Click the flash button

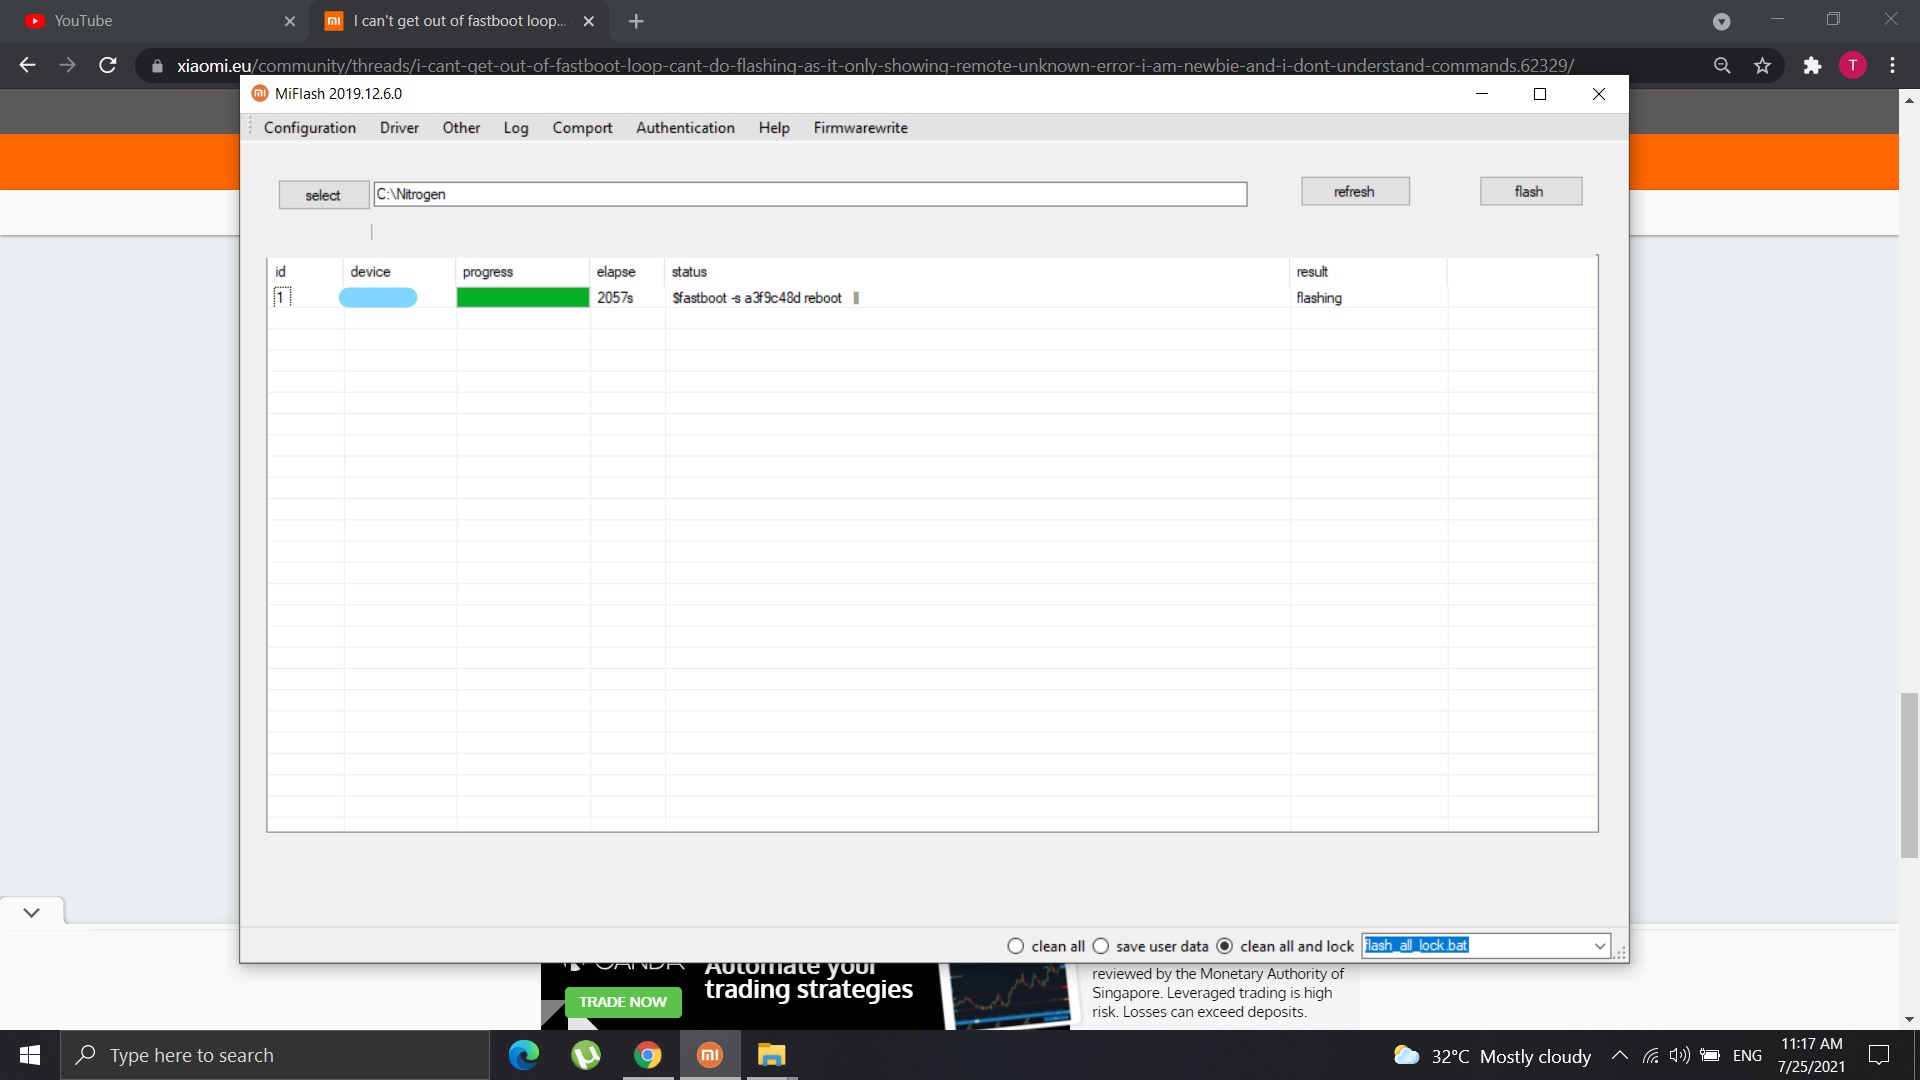click(1530, 191)
